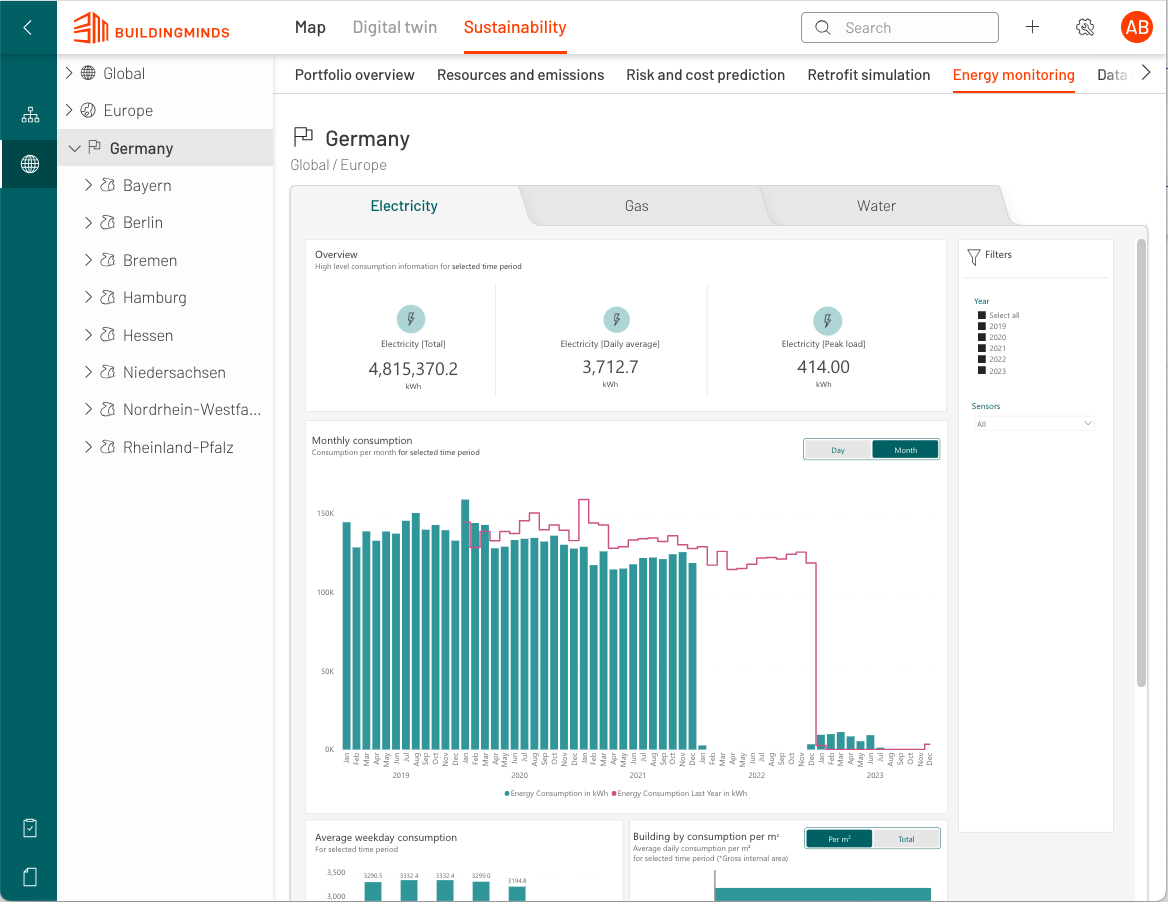Image resolution: width=1168 pixels, height=902 pixels.
Task: Go back using the left arrow icon
Action: click(x=28, y=28)
